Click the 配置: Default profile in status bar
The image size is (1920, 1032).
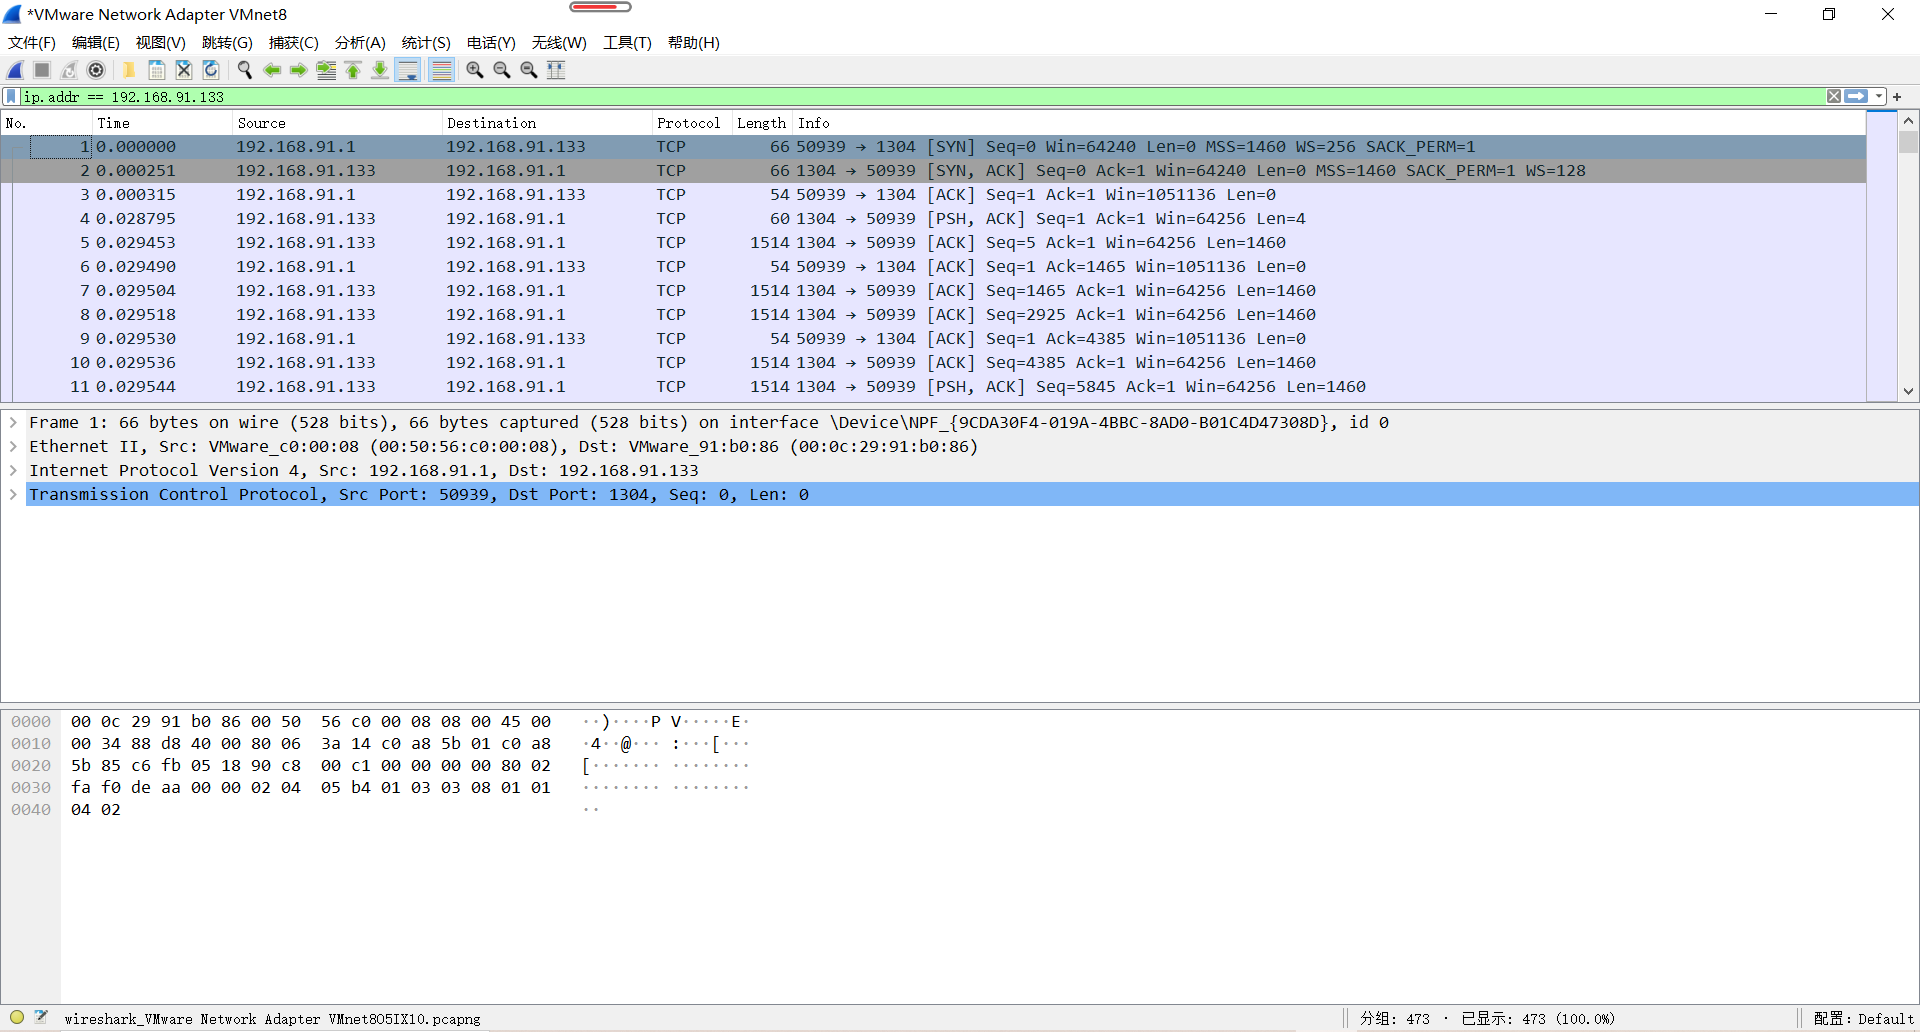[x=1863, y=1019]
